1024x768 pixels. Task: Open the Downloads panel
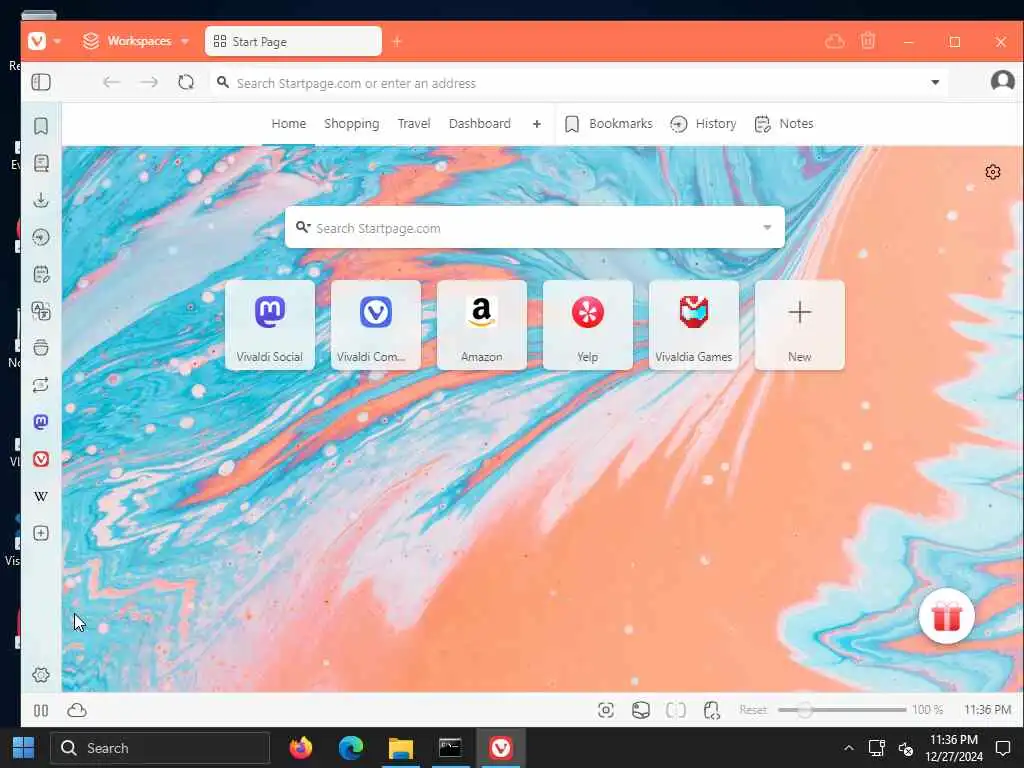[x=41, y=200]
